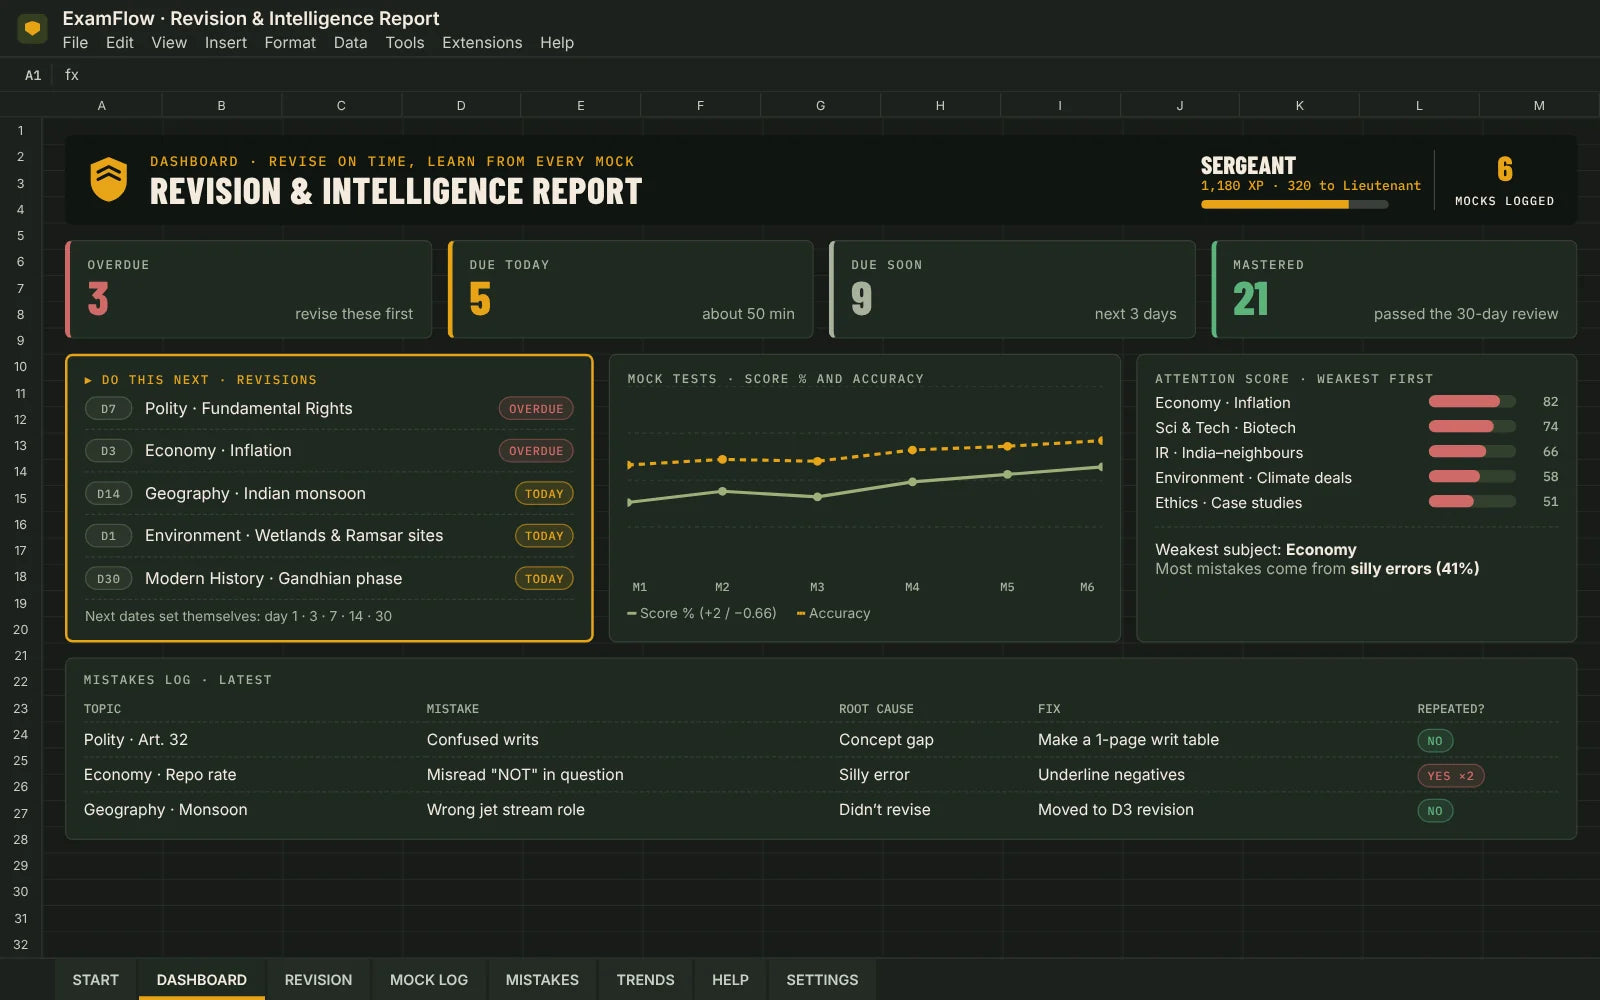Click the A1 cell reference box
Viewport: 1600px width, 1000px height.
coord(33,75)
